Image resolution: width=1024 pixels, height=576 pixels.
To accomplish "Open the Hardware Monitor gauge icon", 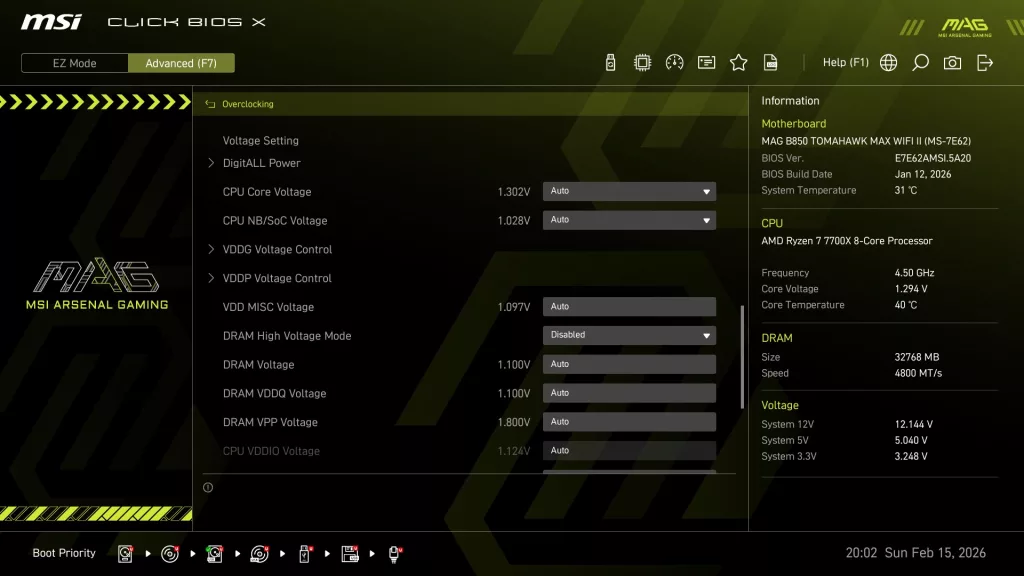I will pos(674,62).
